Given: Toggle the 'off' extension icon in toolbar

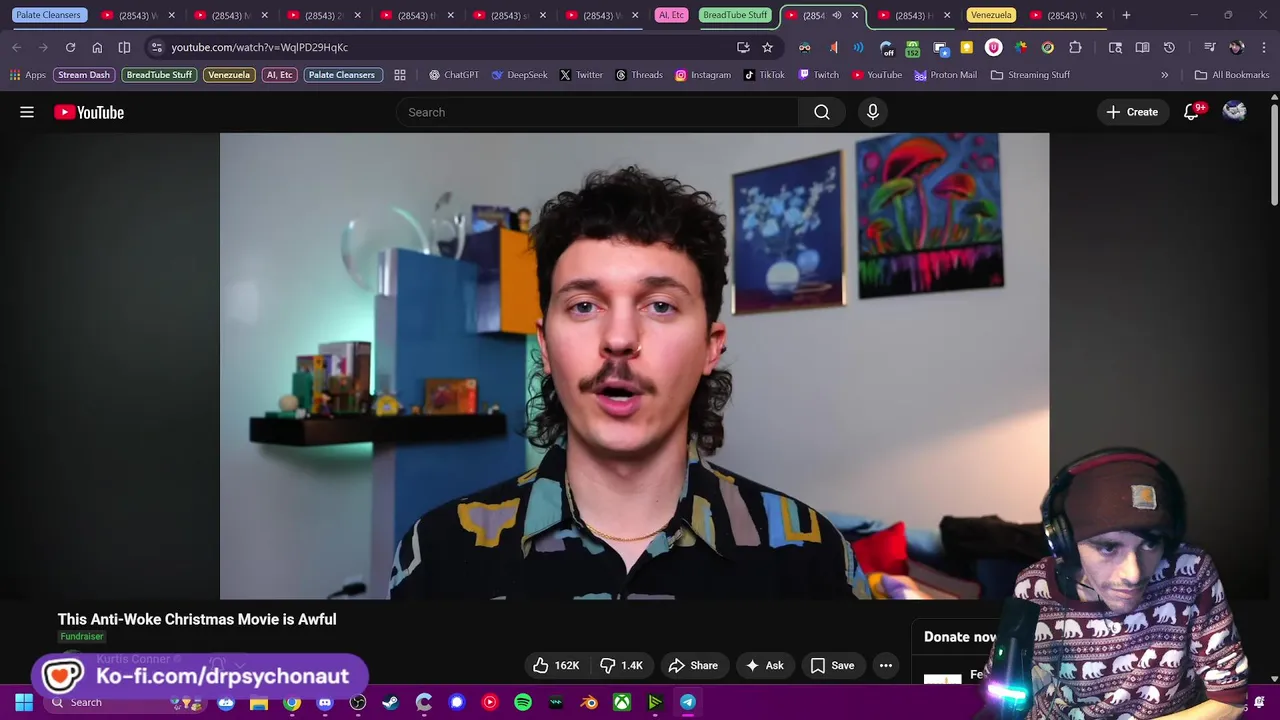Looking at the screenshot, I should coord(886,47).
